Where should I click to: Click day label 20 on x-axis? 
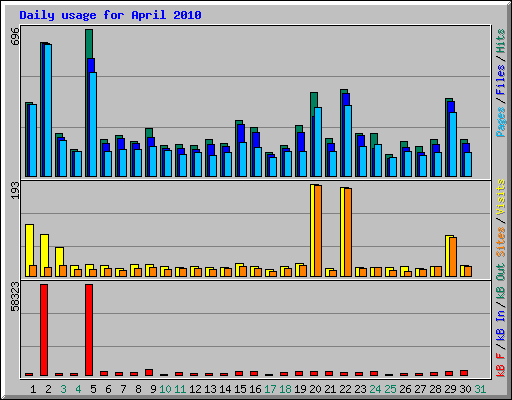[315, 389]
